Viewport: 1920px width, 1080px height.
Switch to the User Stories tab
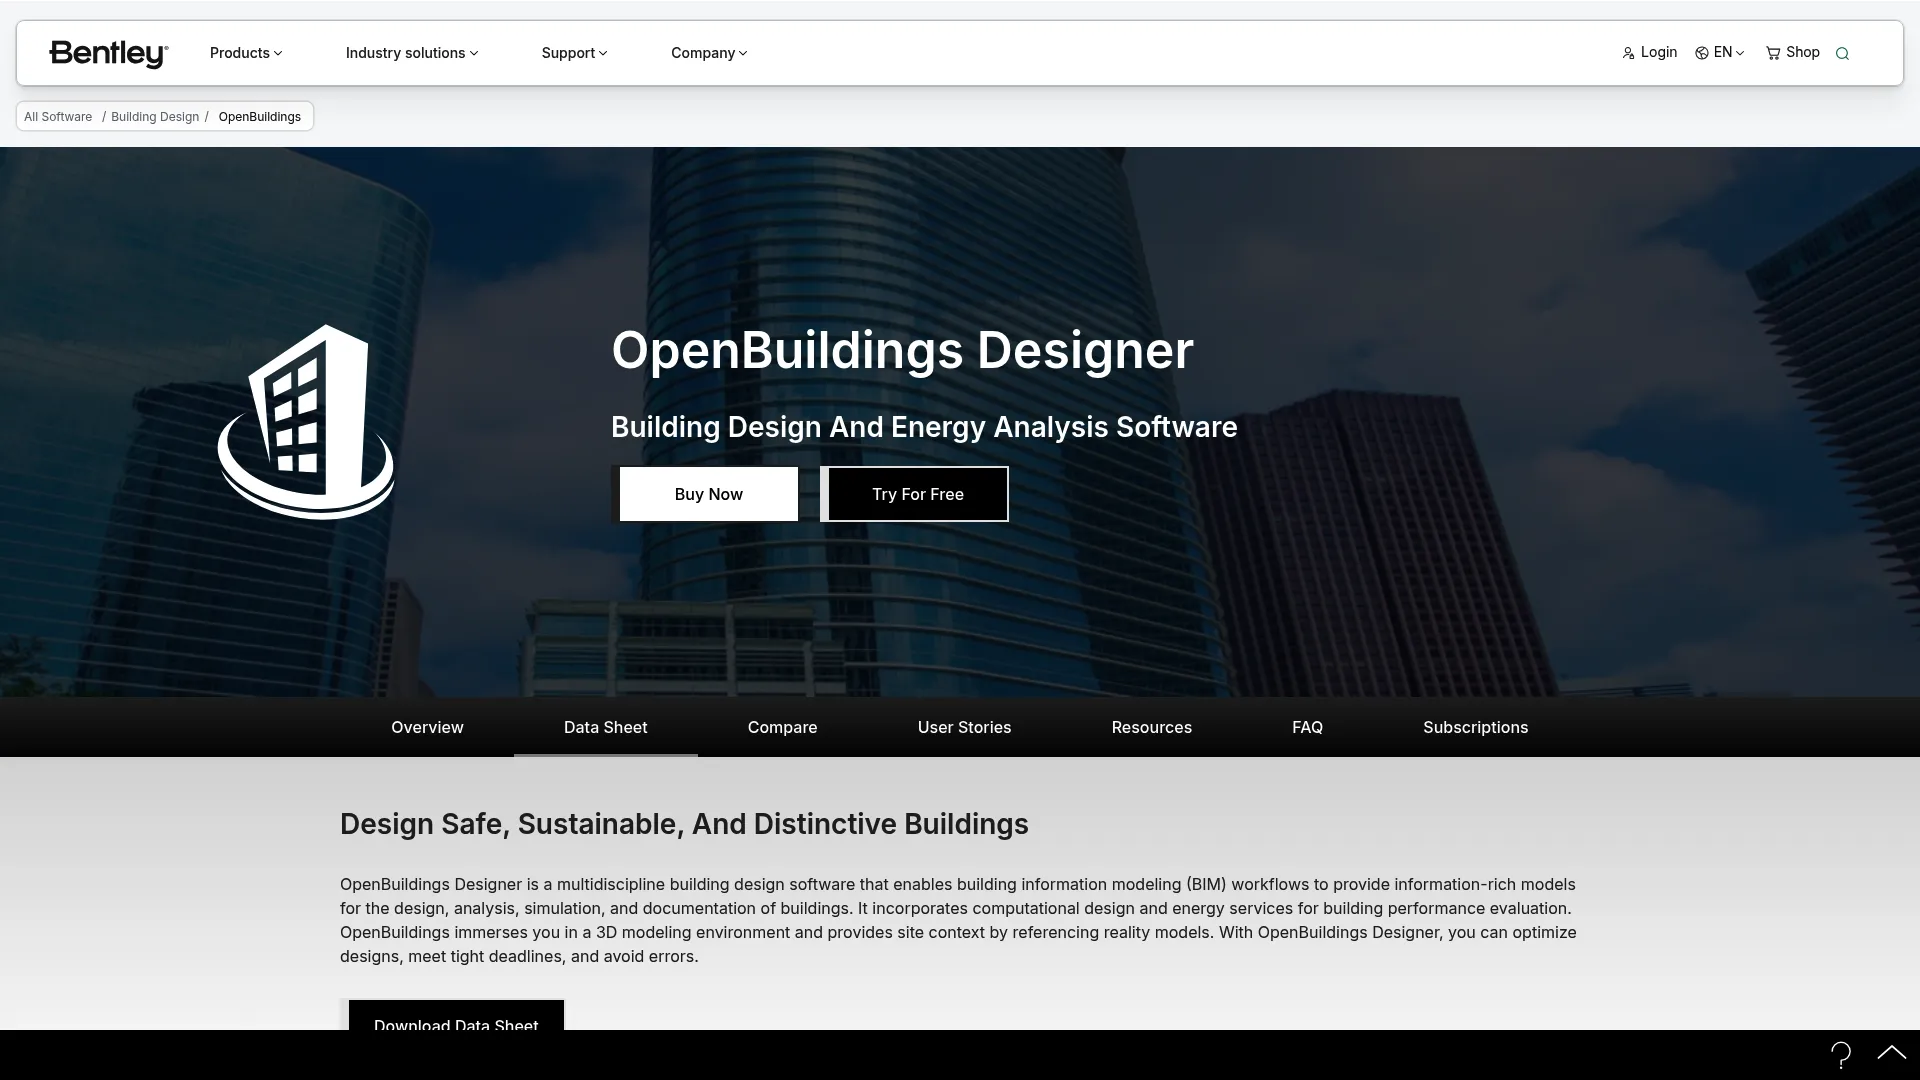(x=965, y=727)
